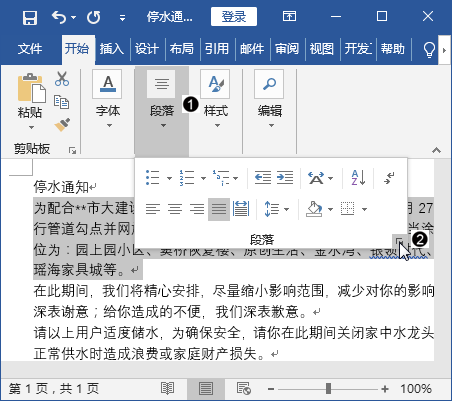The width and height of the screenshot is (452, 401).
Task: Expand the 编辑 group button
Action: [x=270, y=99]
